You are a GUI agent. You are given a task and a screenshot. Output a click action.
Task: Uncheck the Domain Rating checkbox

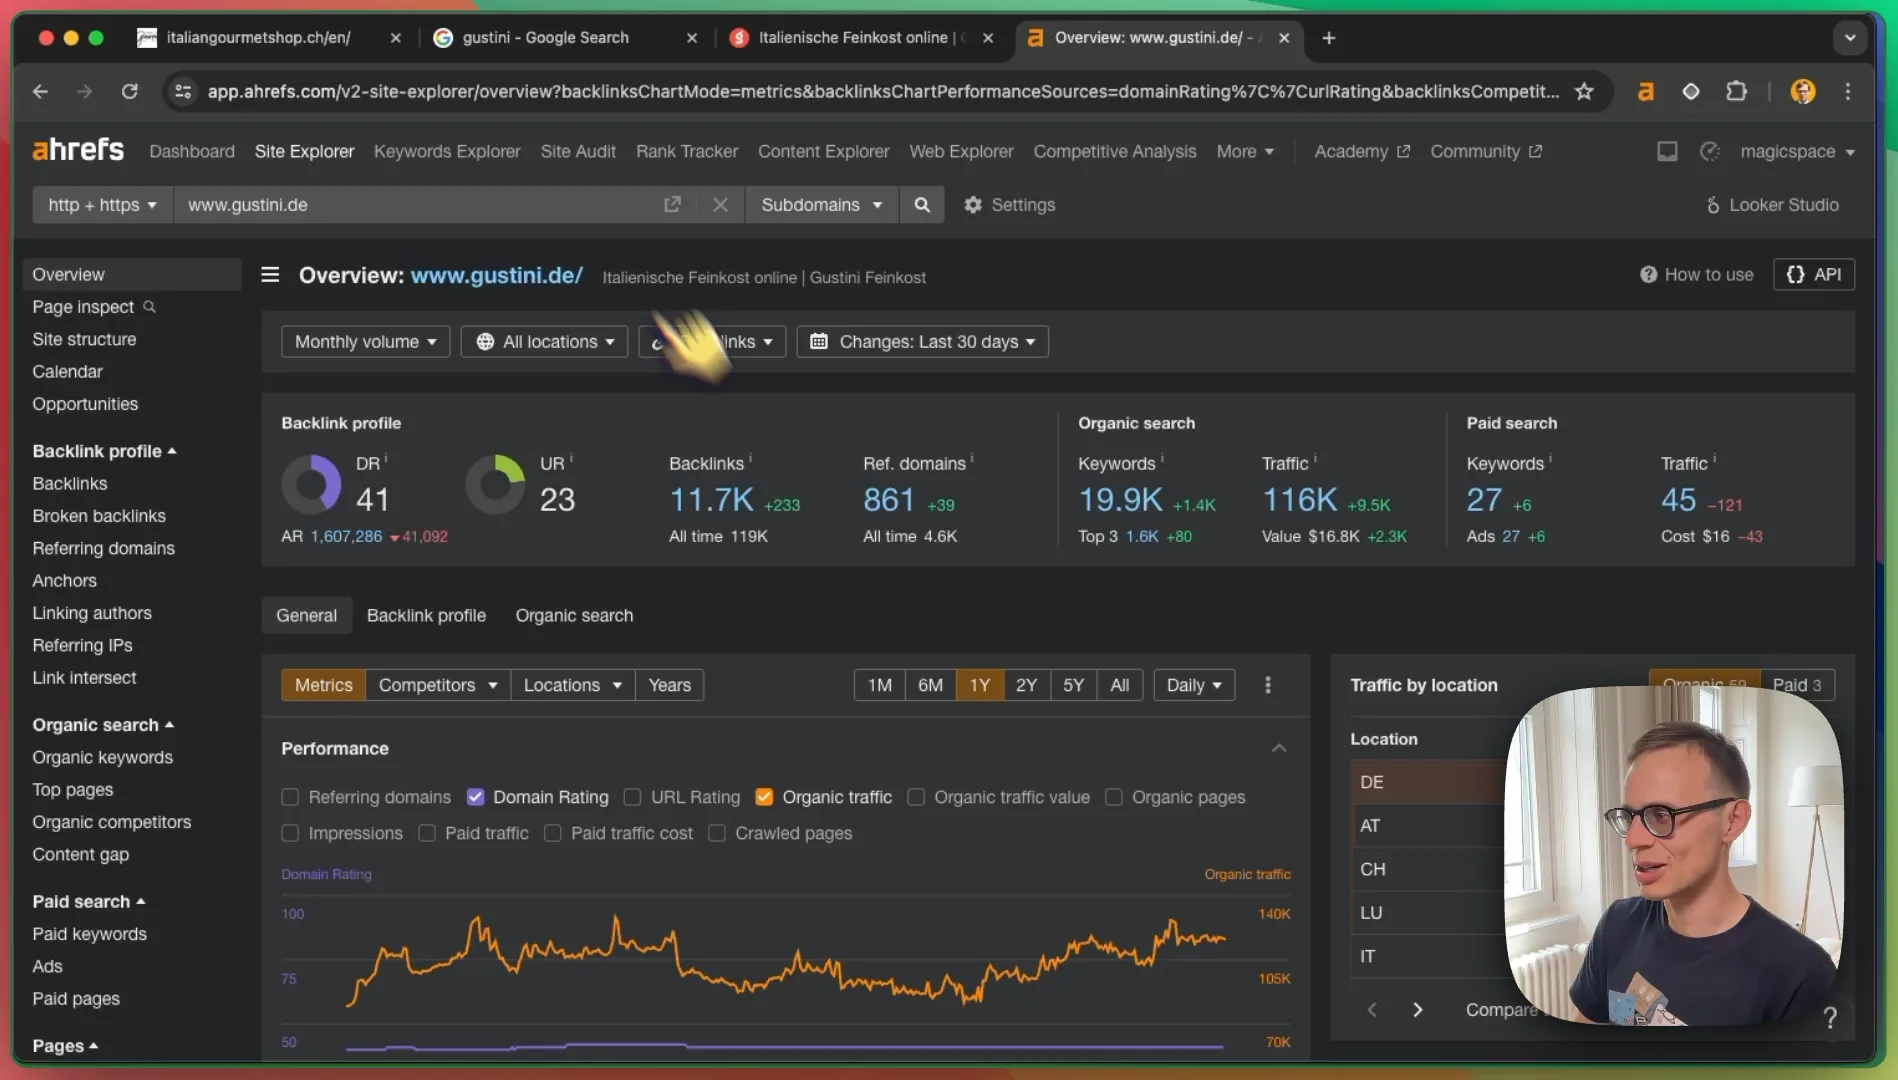[475, 797]
